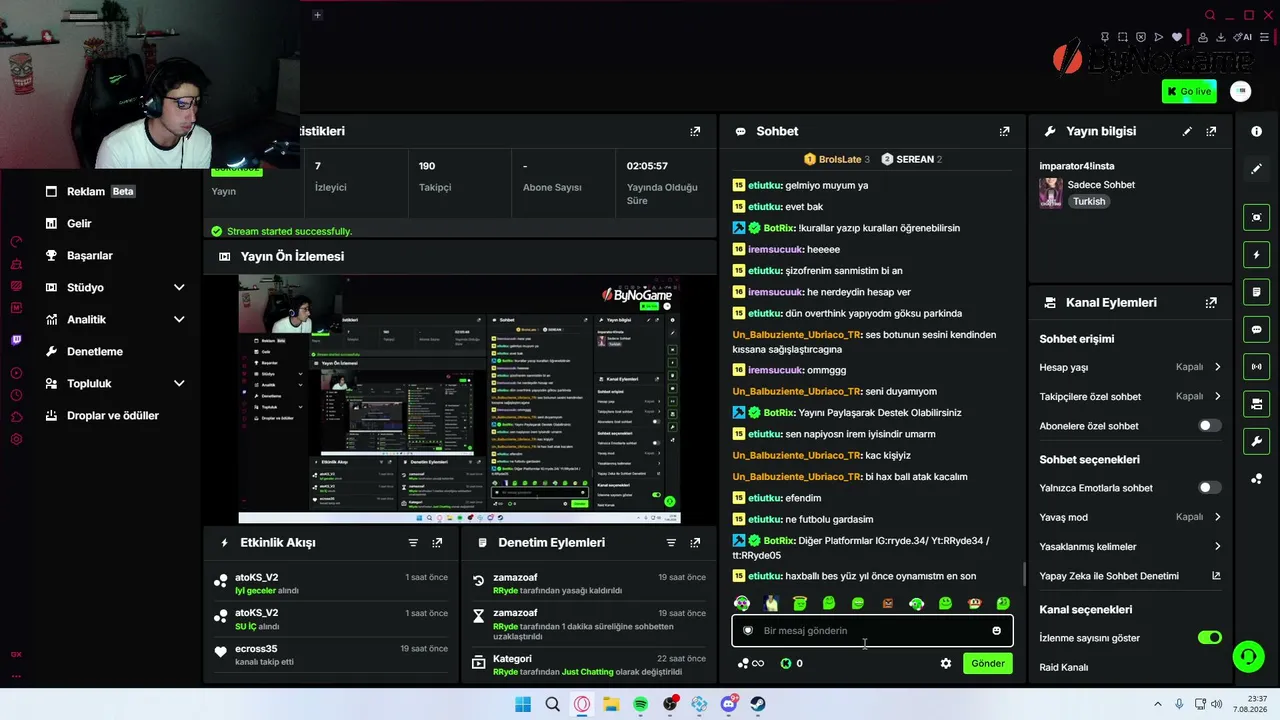Expand the Analitik menu section

pyautogui.click(x=116, y=319)
